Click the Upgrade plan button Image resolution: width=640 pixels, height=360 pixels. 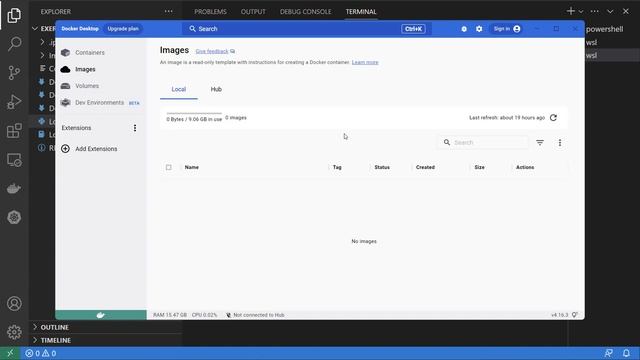[123, 29]
